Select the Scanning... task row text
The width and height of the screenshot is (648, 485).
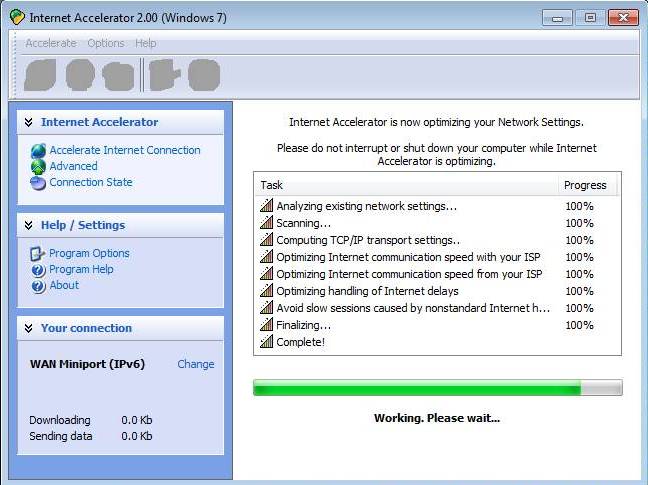[x=303, y=223]
